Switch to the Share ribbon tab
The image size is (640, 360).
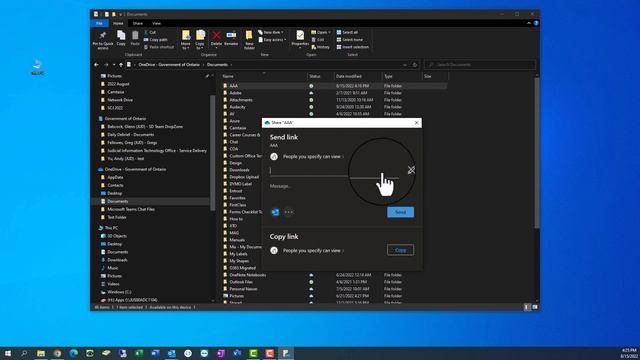pyautogui.click(x=138, y=23)
